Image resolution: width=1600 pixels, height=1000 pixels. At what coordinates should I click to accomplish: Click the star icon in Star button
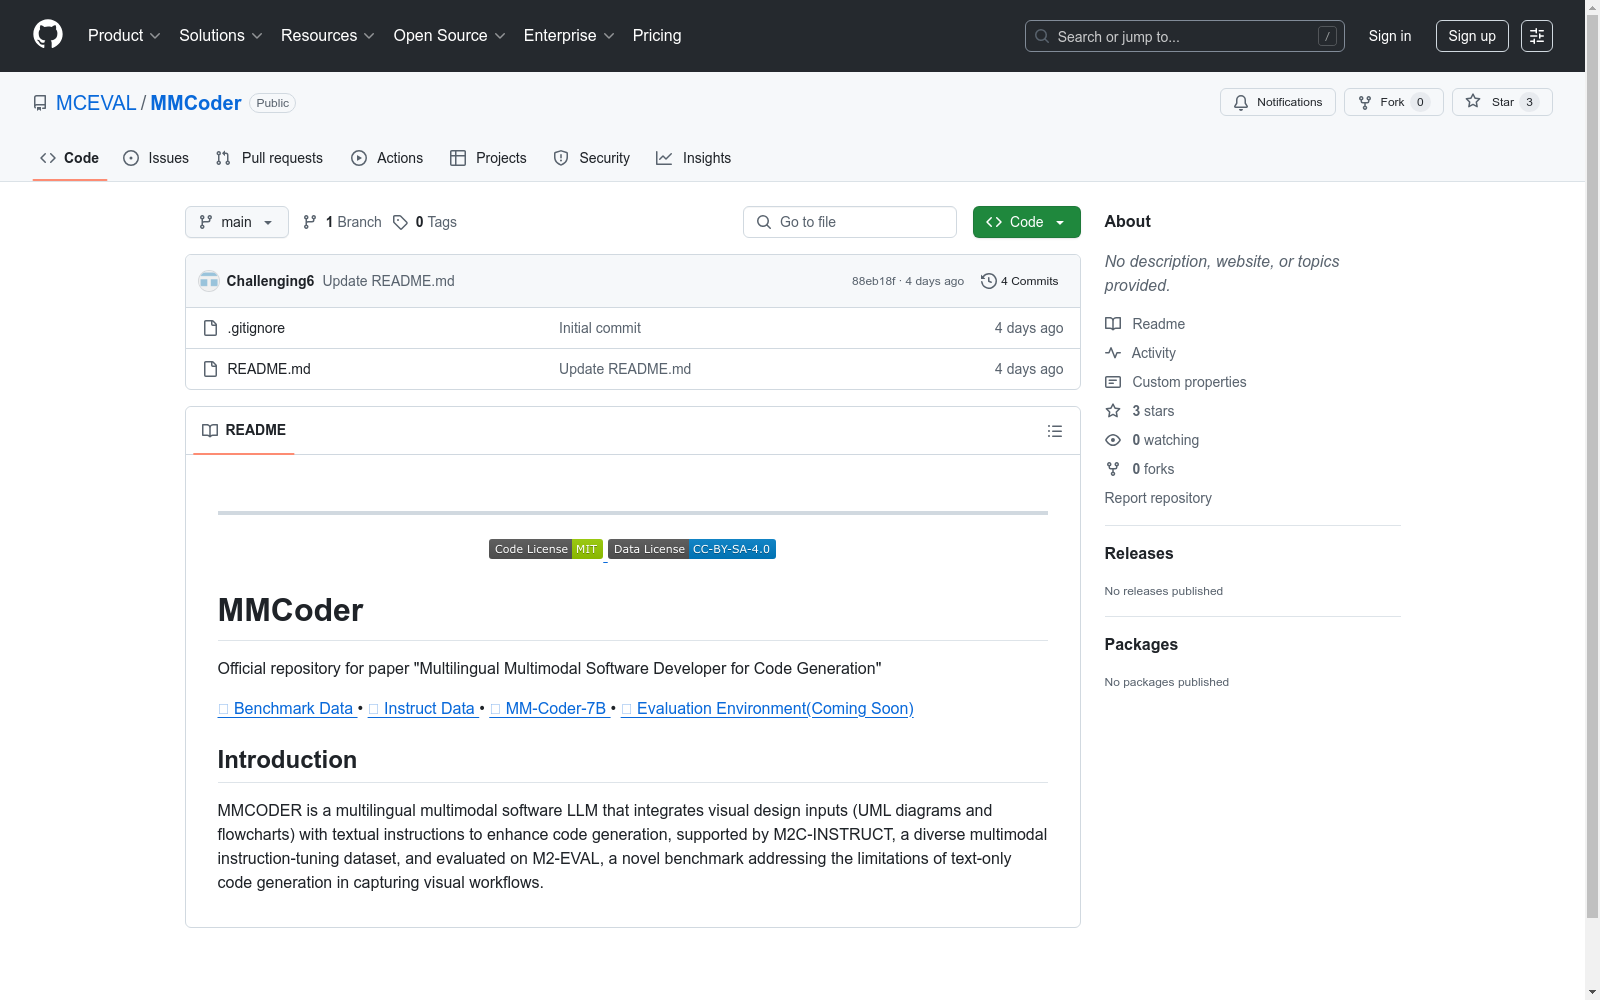coord(1473,101)
